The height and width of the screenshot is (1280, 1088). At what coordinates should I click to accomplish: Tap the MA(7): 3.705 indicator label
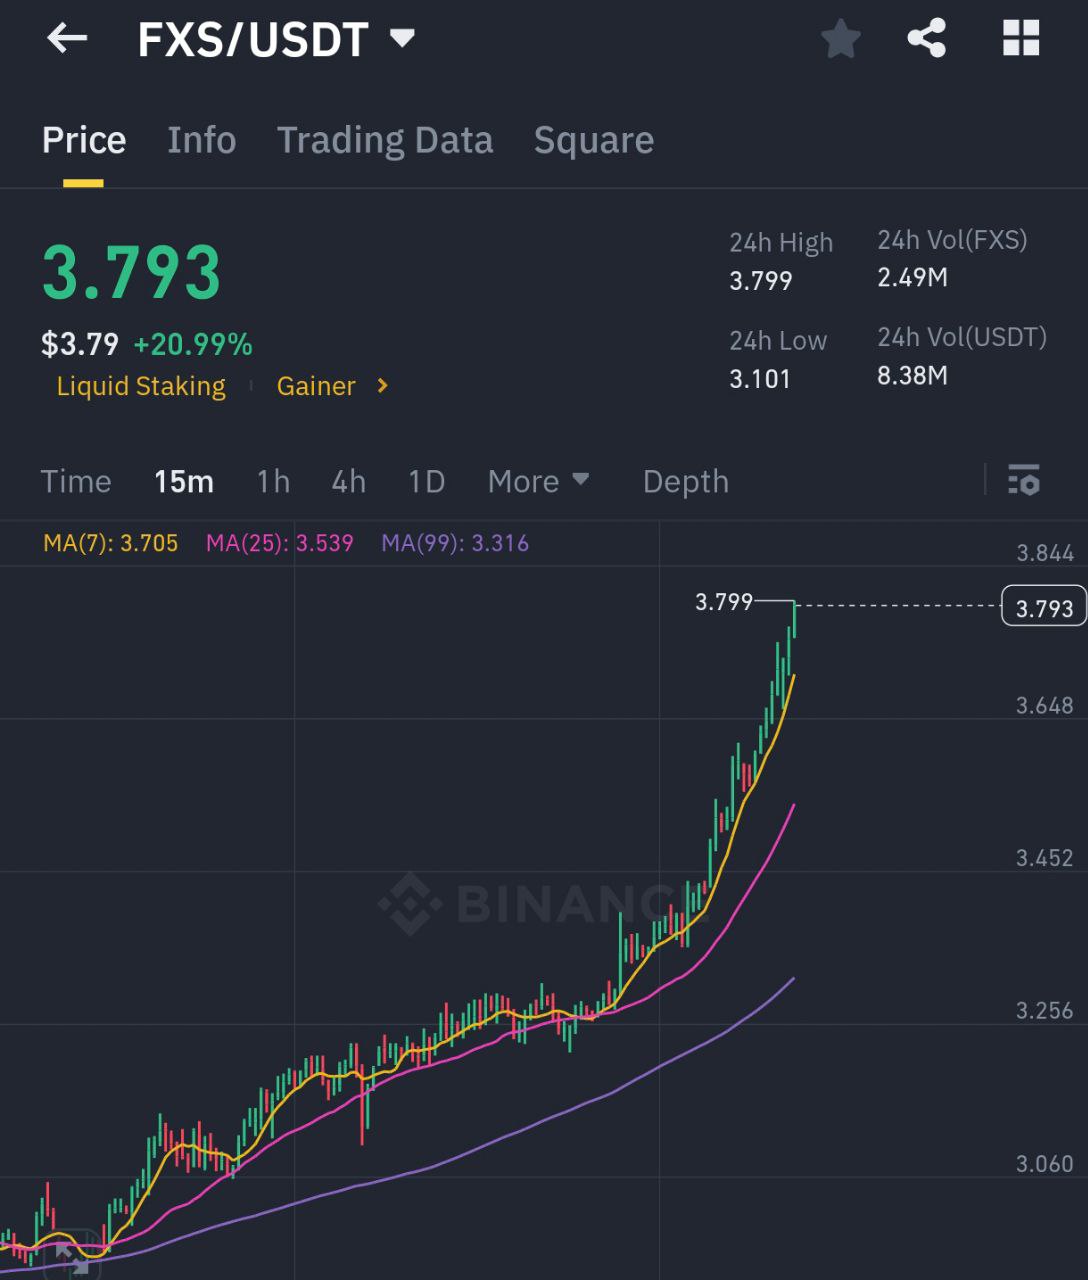(111, 543)
